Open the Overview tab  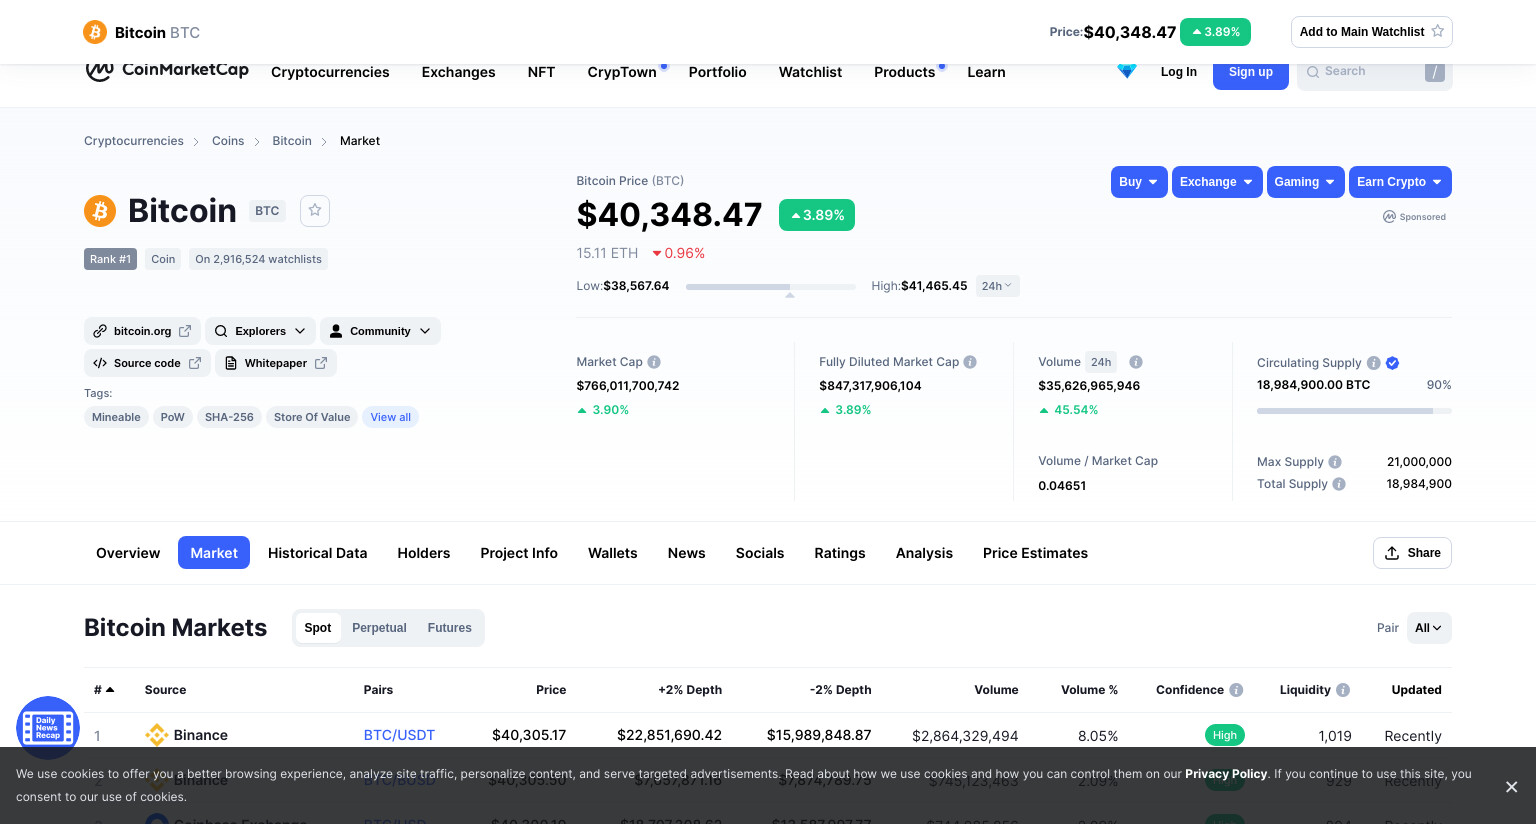click(128, 553)
